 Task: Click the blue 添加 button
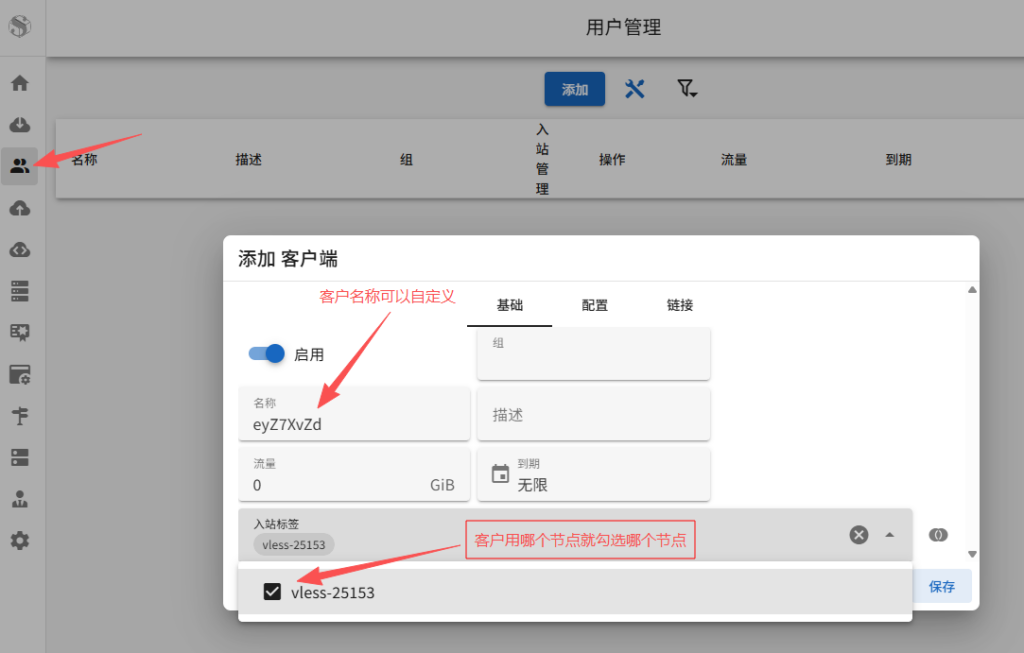[574, 89]
